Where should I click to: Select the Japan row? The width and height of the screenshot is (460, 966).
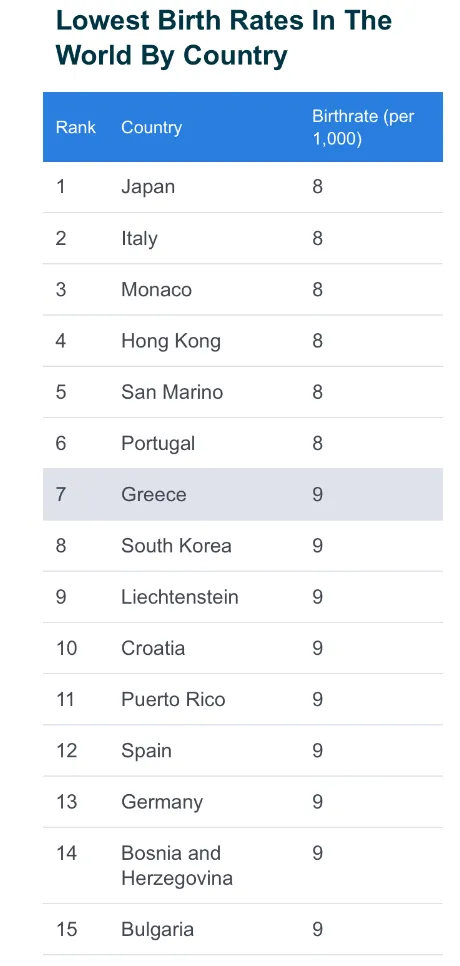(x=243, y=187)
